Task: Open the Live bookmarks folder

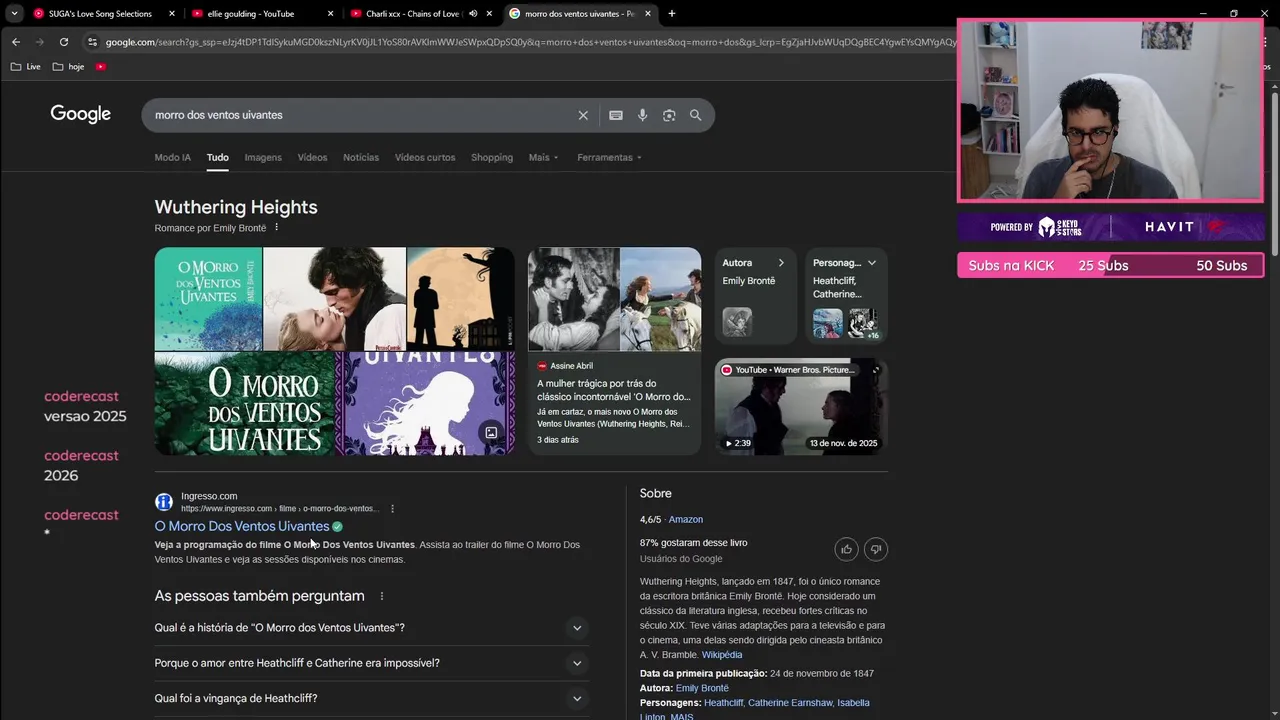Action: 26,66
